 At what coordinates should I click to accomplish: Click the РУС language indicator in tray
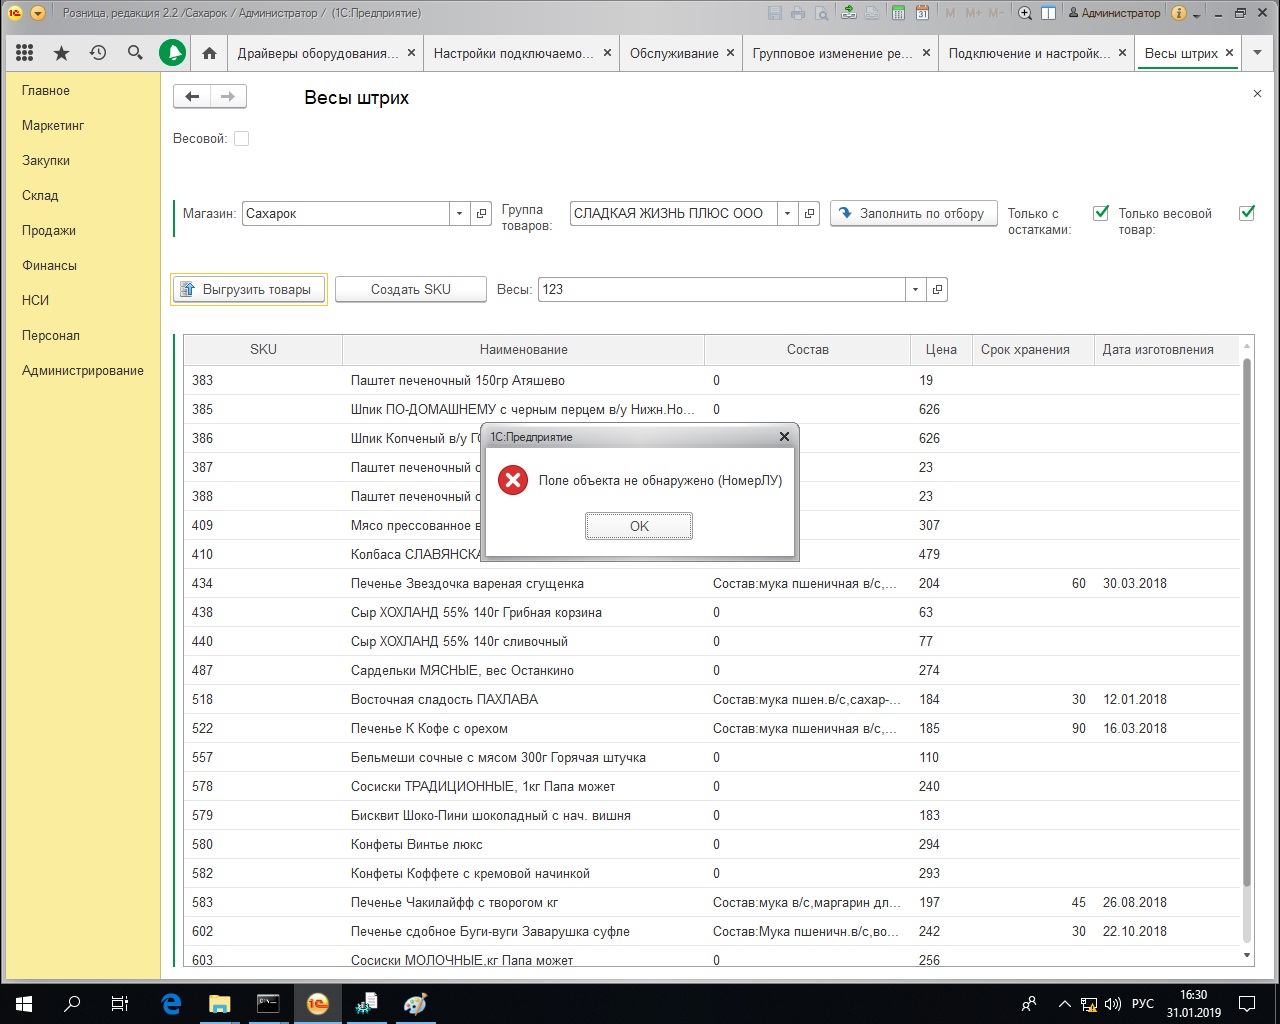coord(1142,1003)
